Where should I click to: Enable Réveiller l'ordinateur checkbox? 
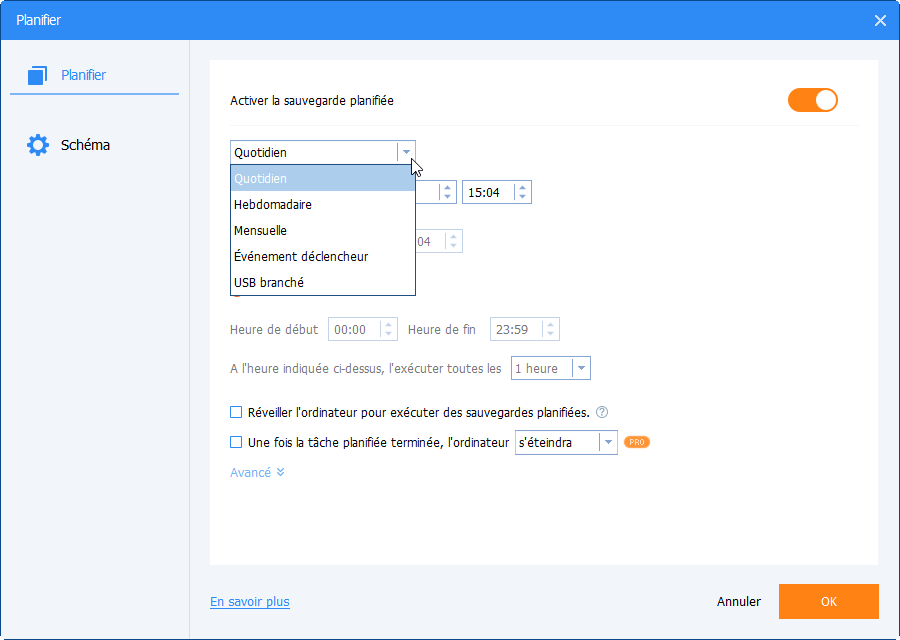pos(236,412)
